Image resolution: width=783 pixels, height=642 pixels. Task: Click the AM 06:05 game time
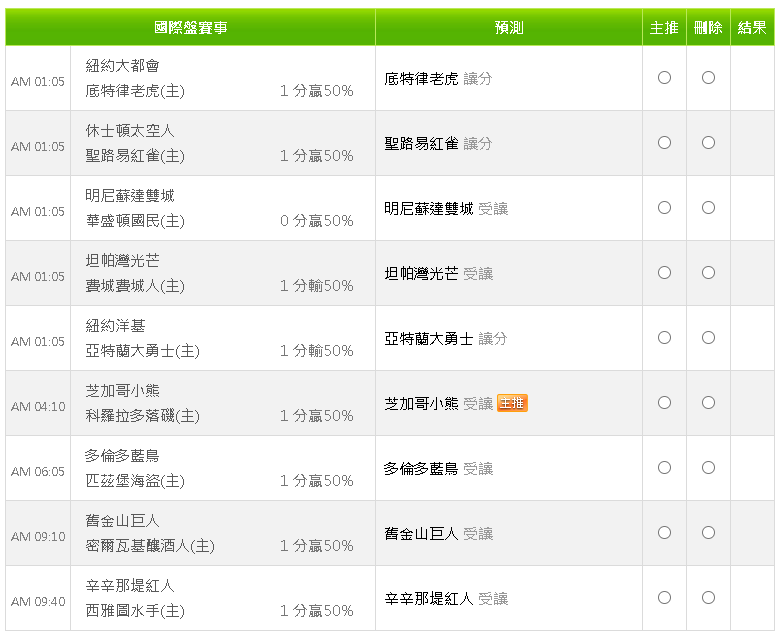click(38, 472)
